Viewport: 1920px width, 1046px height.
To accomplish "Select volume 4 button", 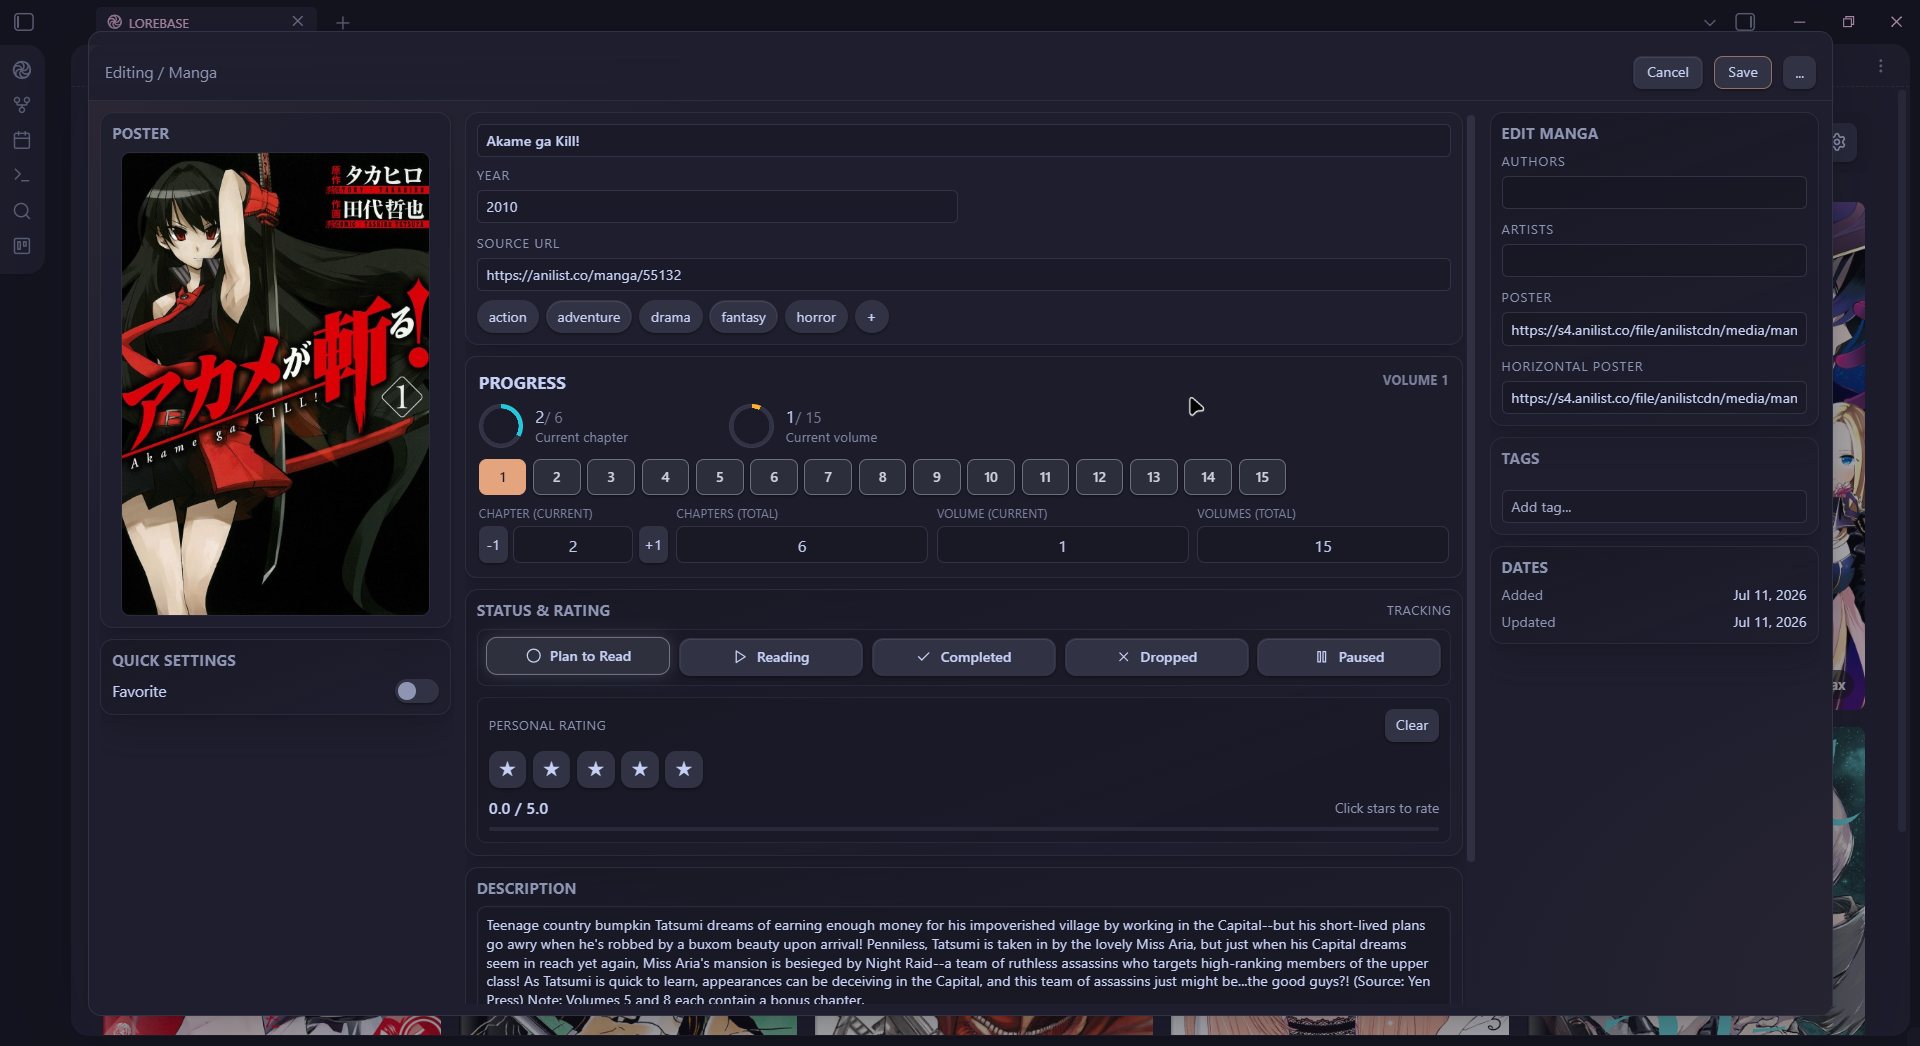I will [666, 477].
